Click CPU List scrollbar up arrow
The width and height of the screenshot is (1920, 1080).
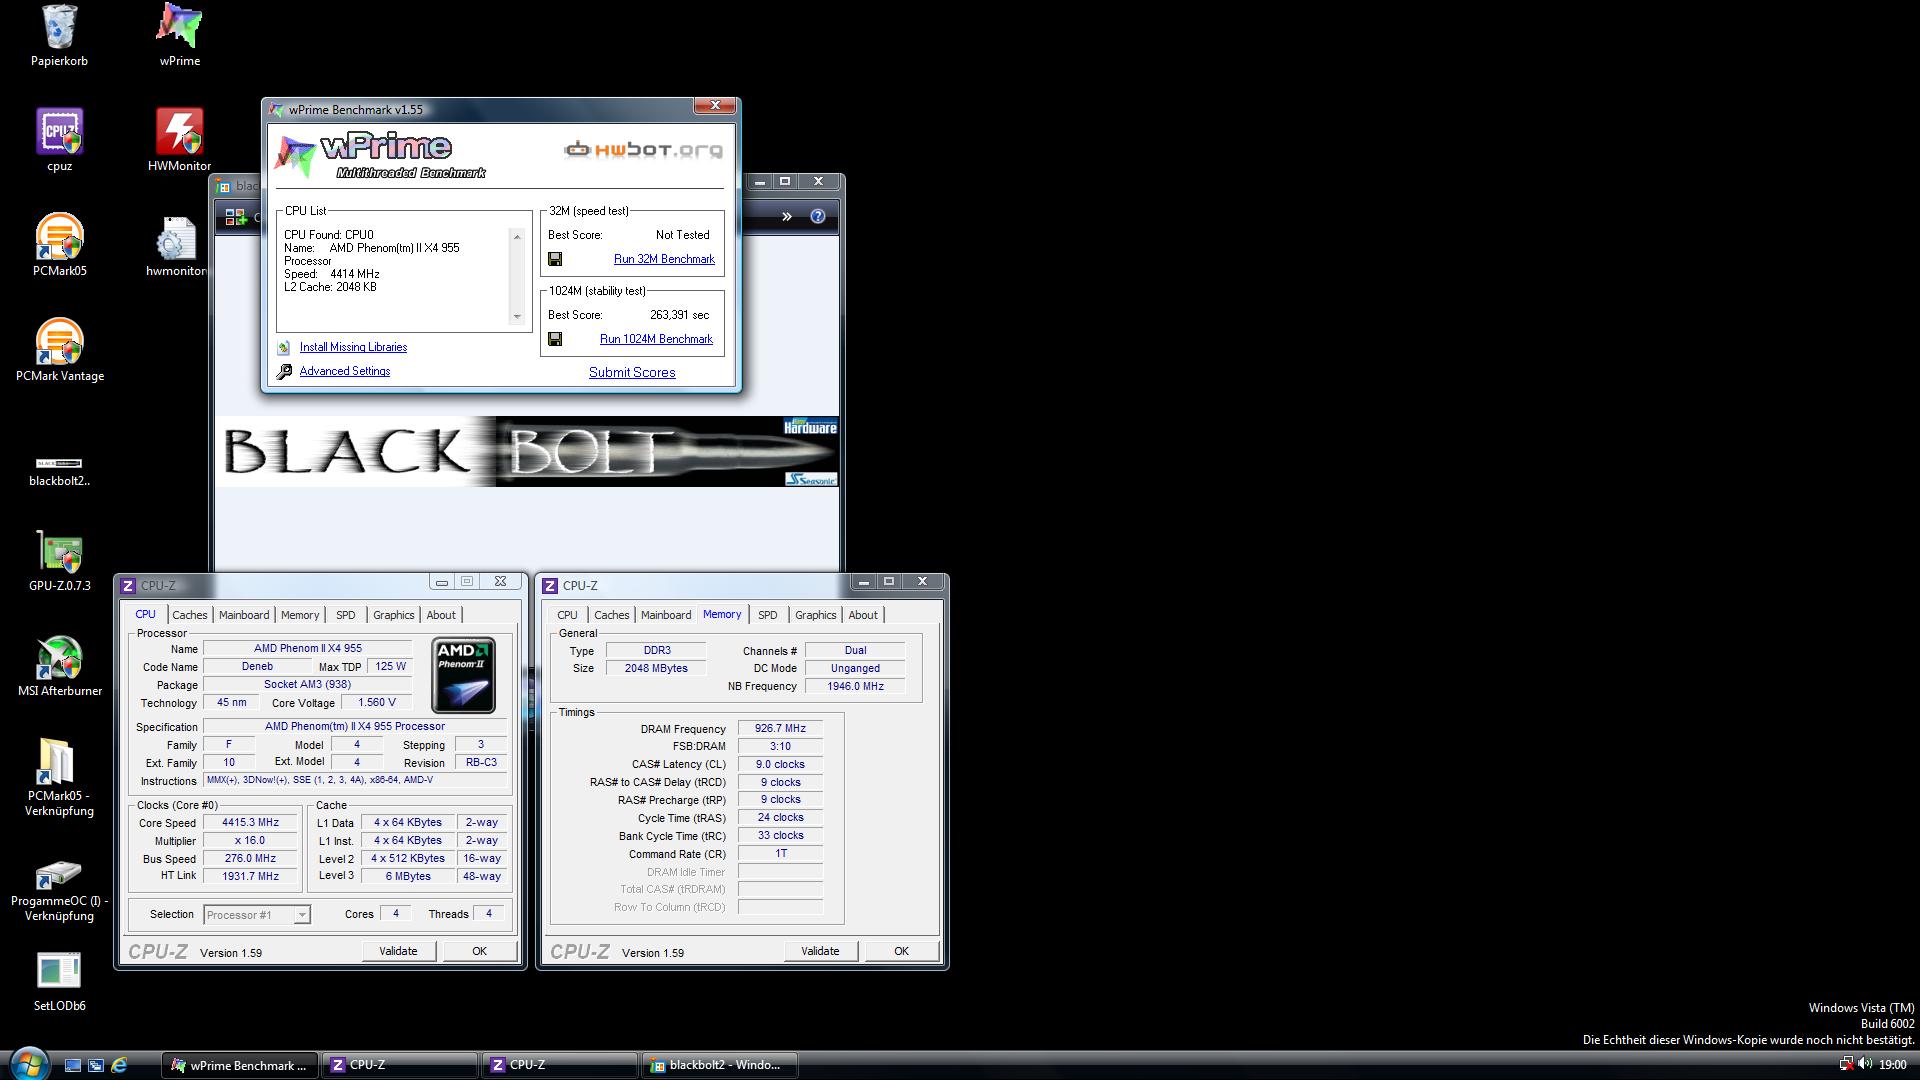click(517, 236)
